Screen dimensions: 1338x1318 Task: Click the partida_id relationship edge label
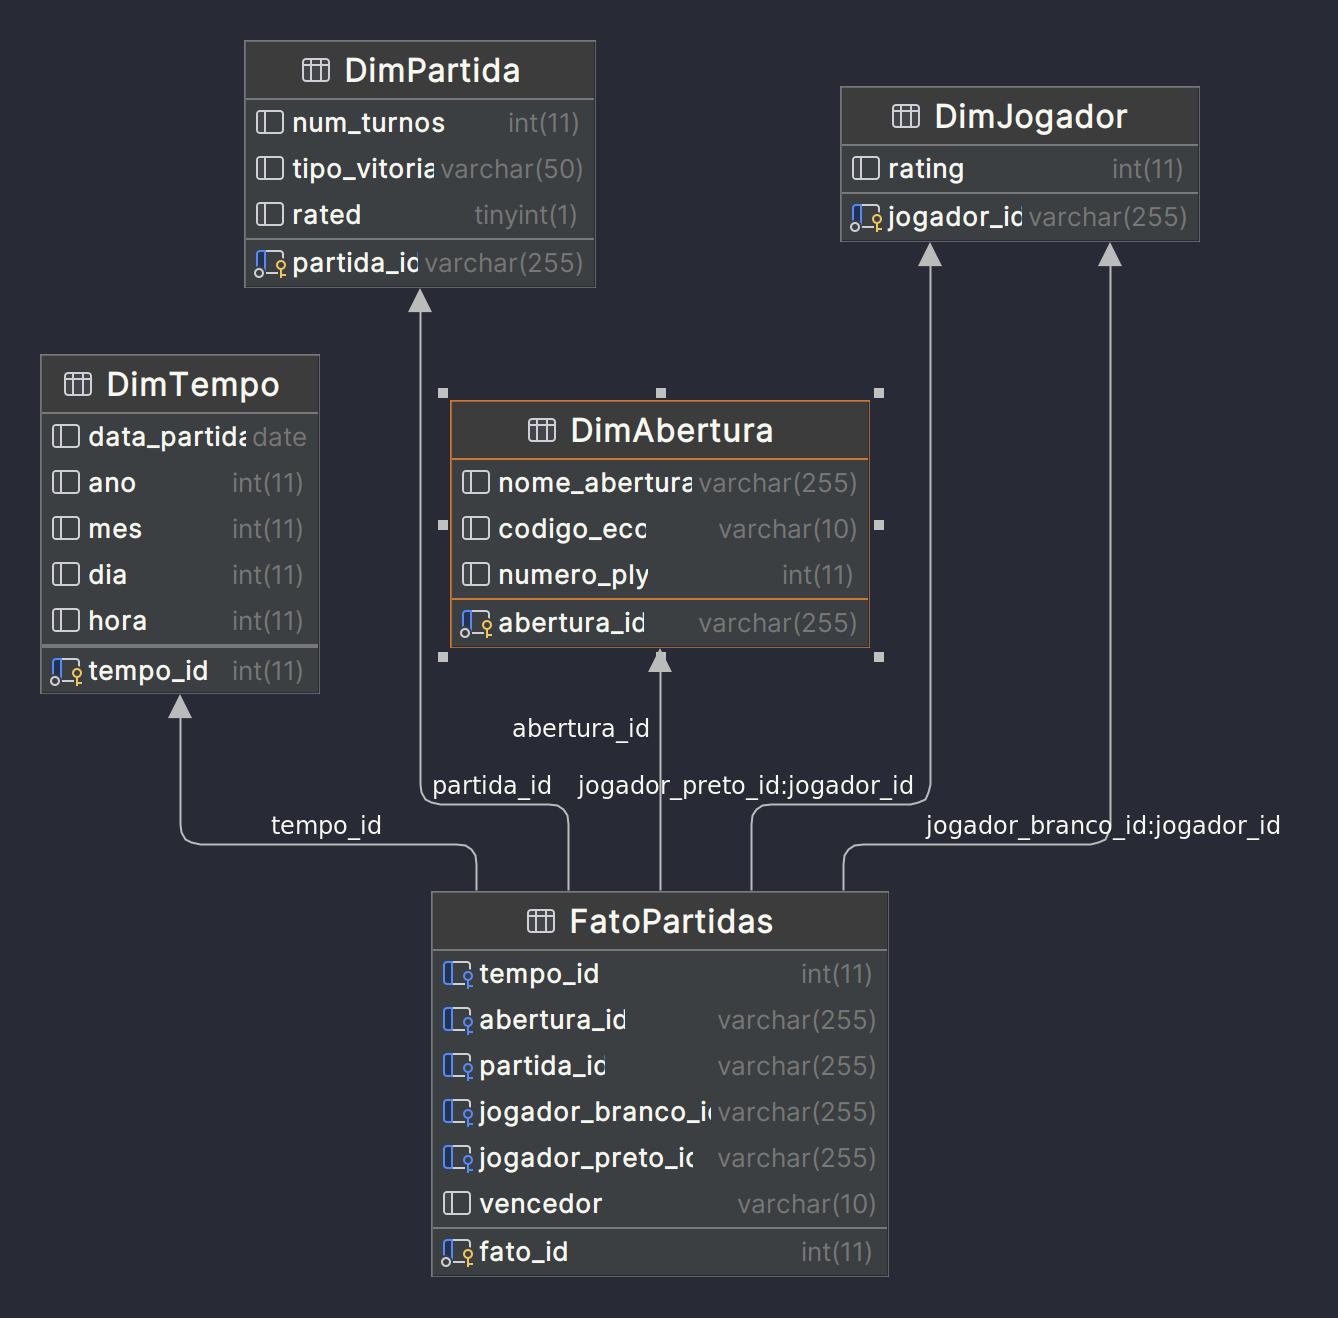pyautogui.click(x=491, y=785)
